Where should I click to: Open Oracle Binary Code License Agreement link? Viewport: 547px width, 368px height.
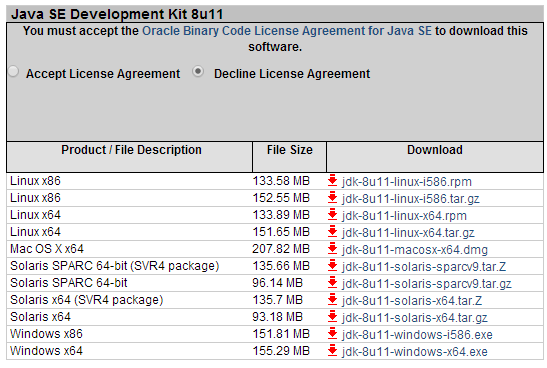coord(287,31)
